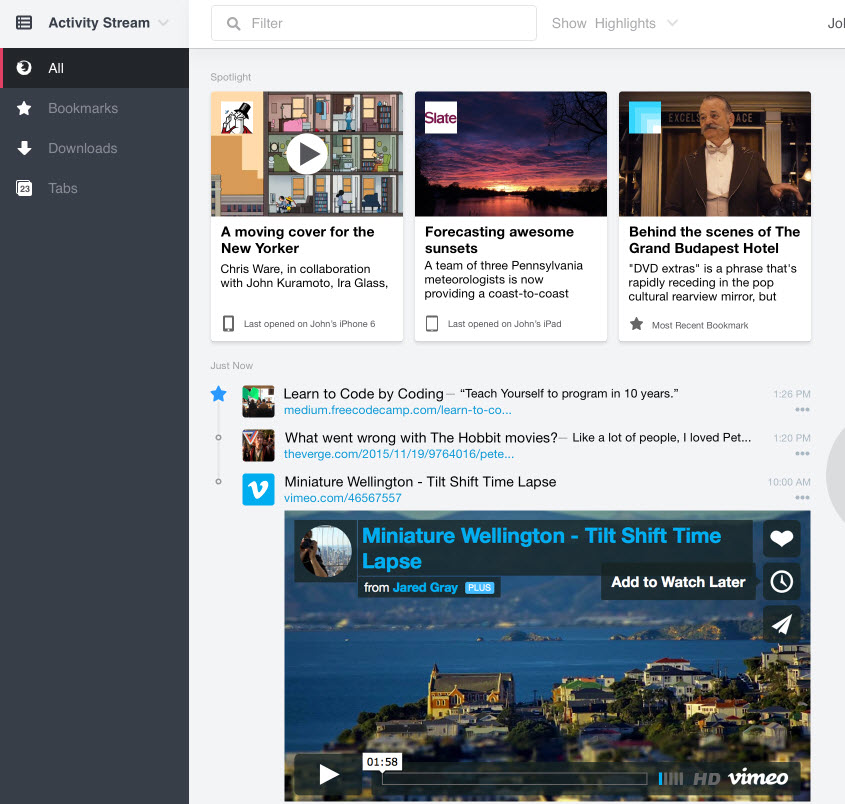Click the blue square site icon on Budapest card

click(x=645, y=117)
